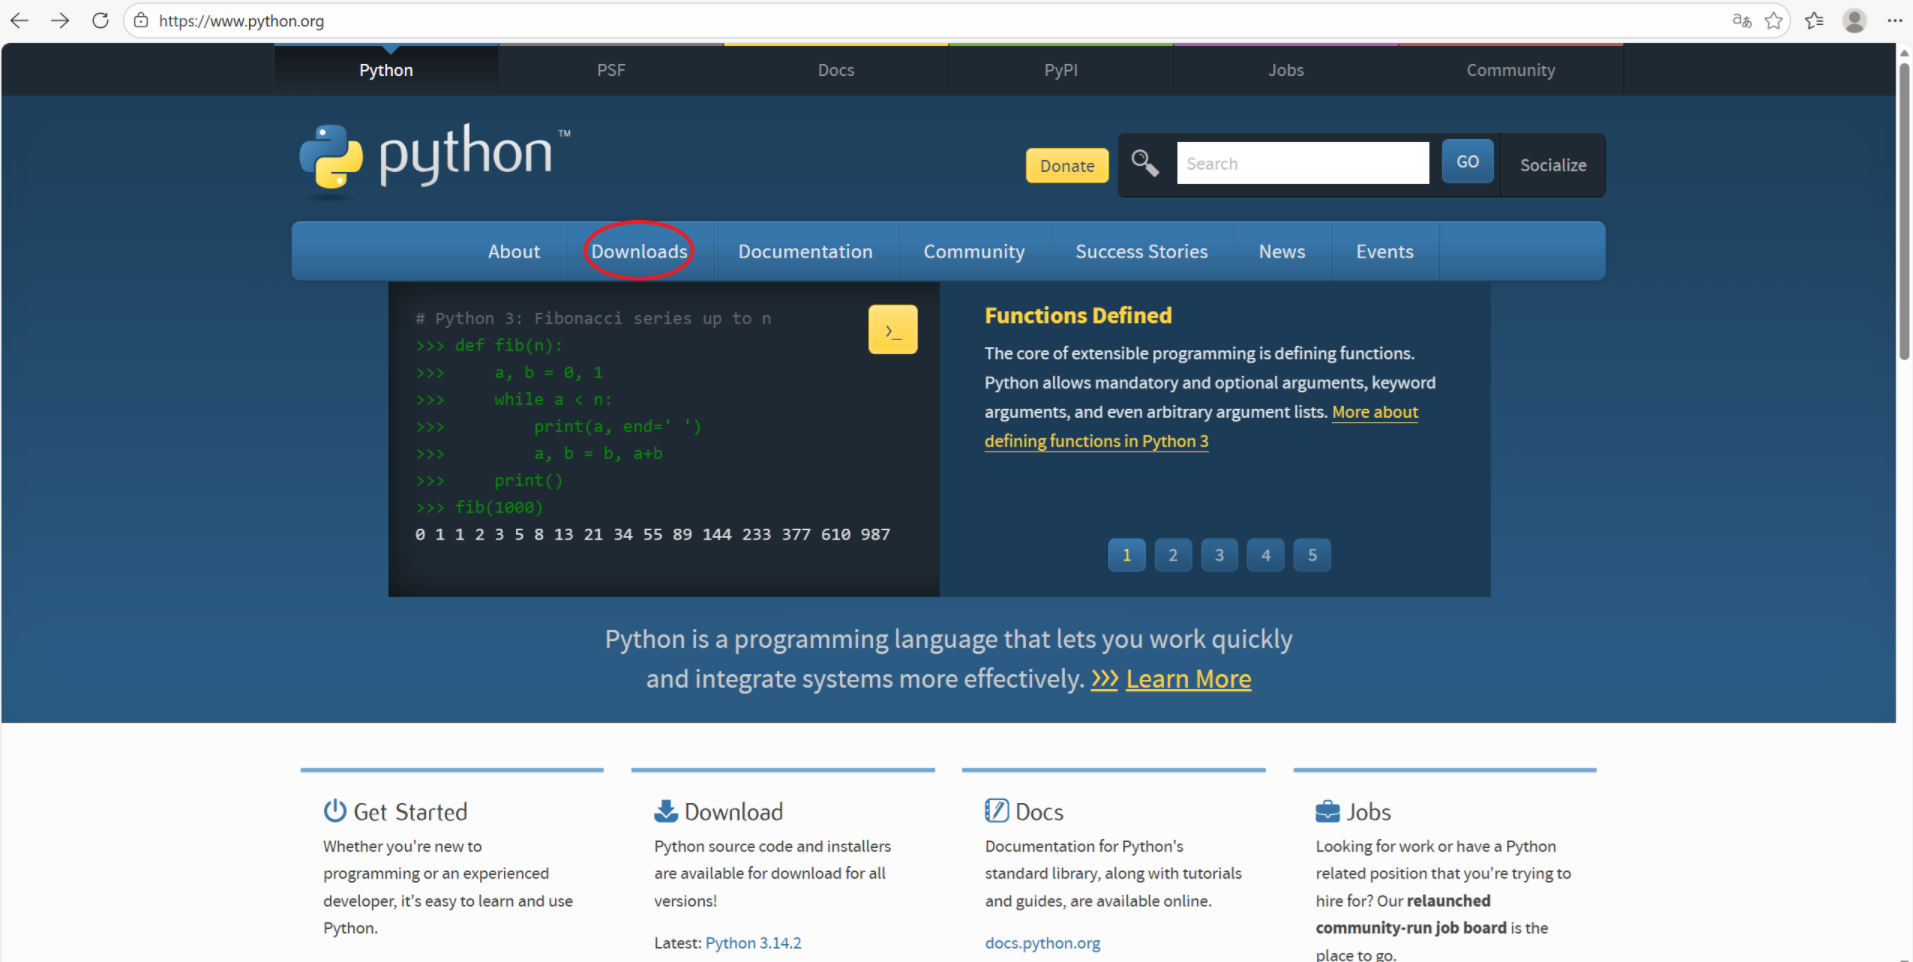Click the notepad icon beside Docs
Image resolution: width=1913 pixels, height=962 pixels.
coord(997,810)
